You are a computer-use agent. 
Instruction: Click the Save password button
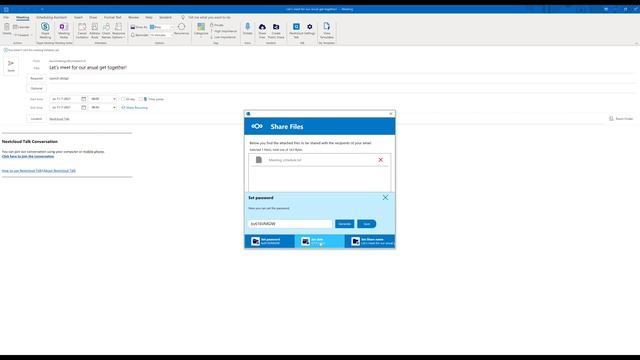click(x=367, y=224)
